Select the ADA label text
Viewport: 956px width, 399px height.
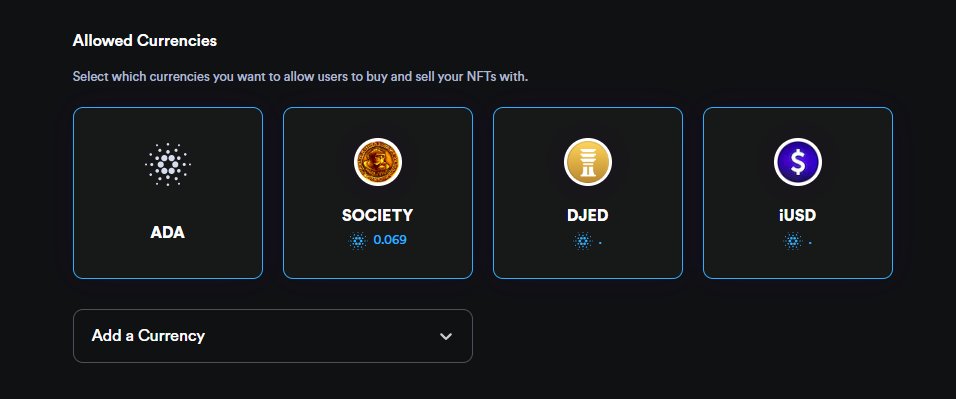[168, 232]
